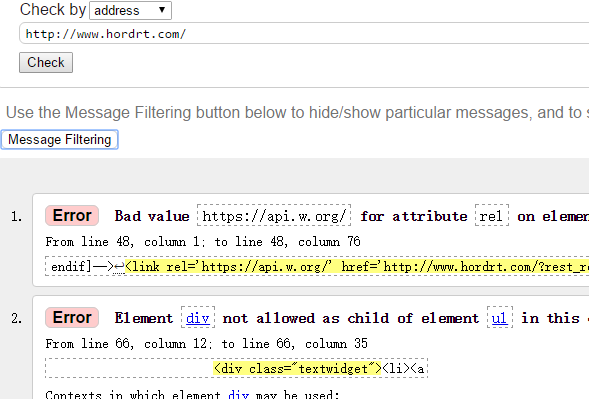This screenshot has width=589, height=399.
Task: Click the 'div' link in error 2 heading
Action: point(198,318)
